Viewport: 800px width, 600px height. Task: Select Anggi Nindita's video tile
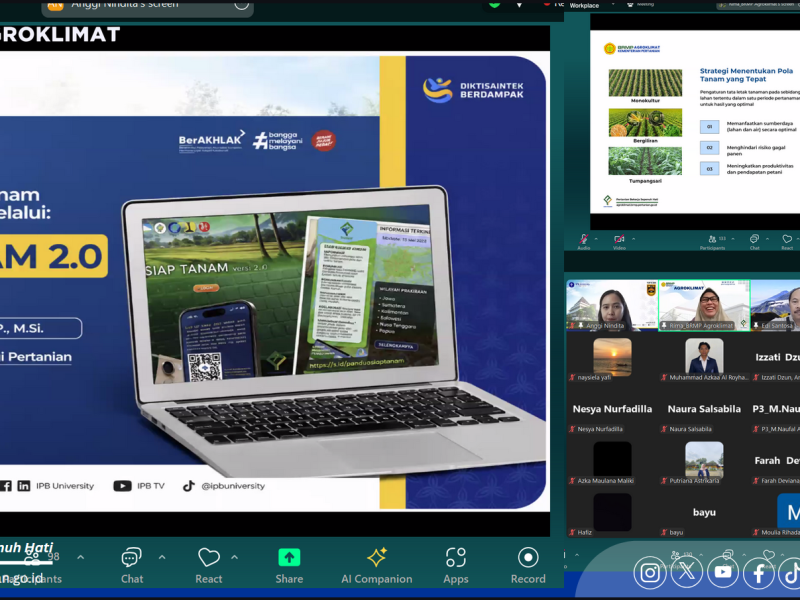[612, 305]
